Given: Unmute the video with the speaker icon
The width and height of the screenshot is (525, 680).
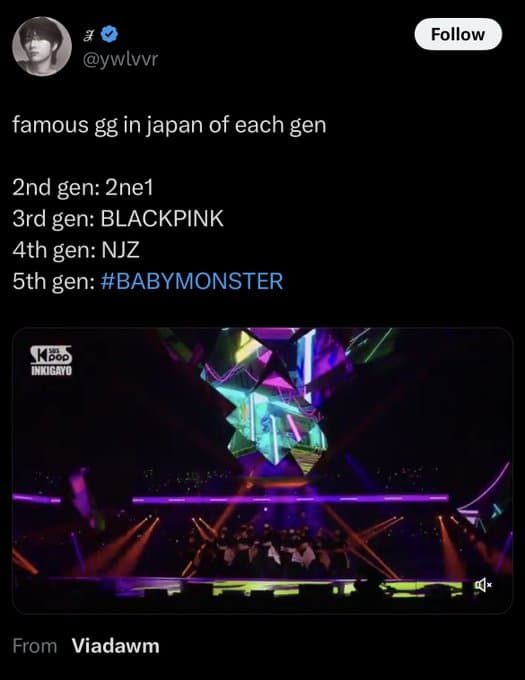Looking at the screenshot, I should coord(483,585).
